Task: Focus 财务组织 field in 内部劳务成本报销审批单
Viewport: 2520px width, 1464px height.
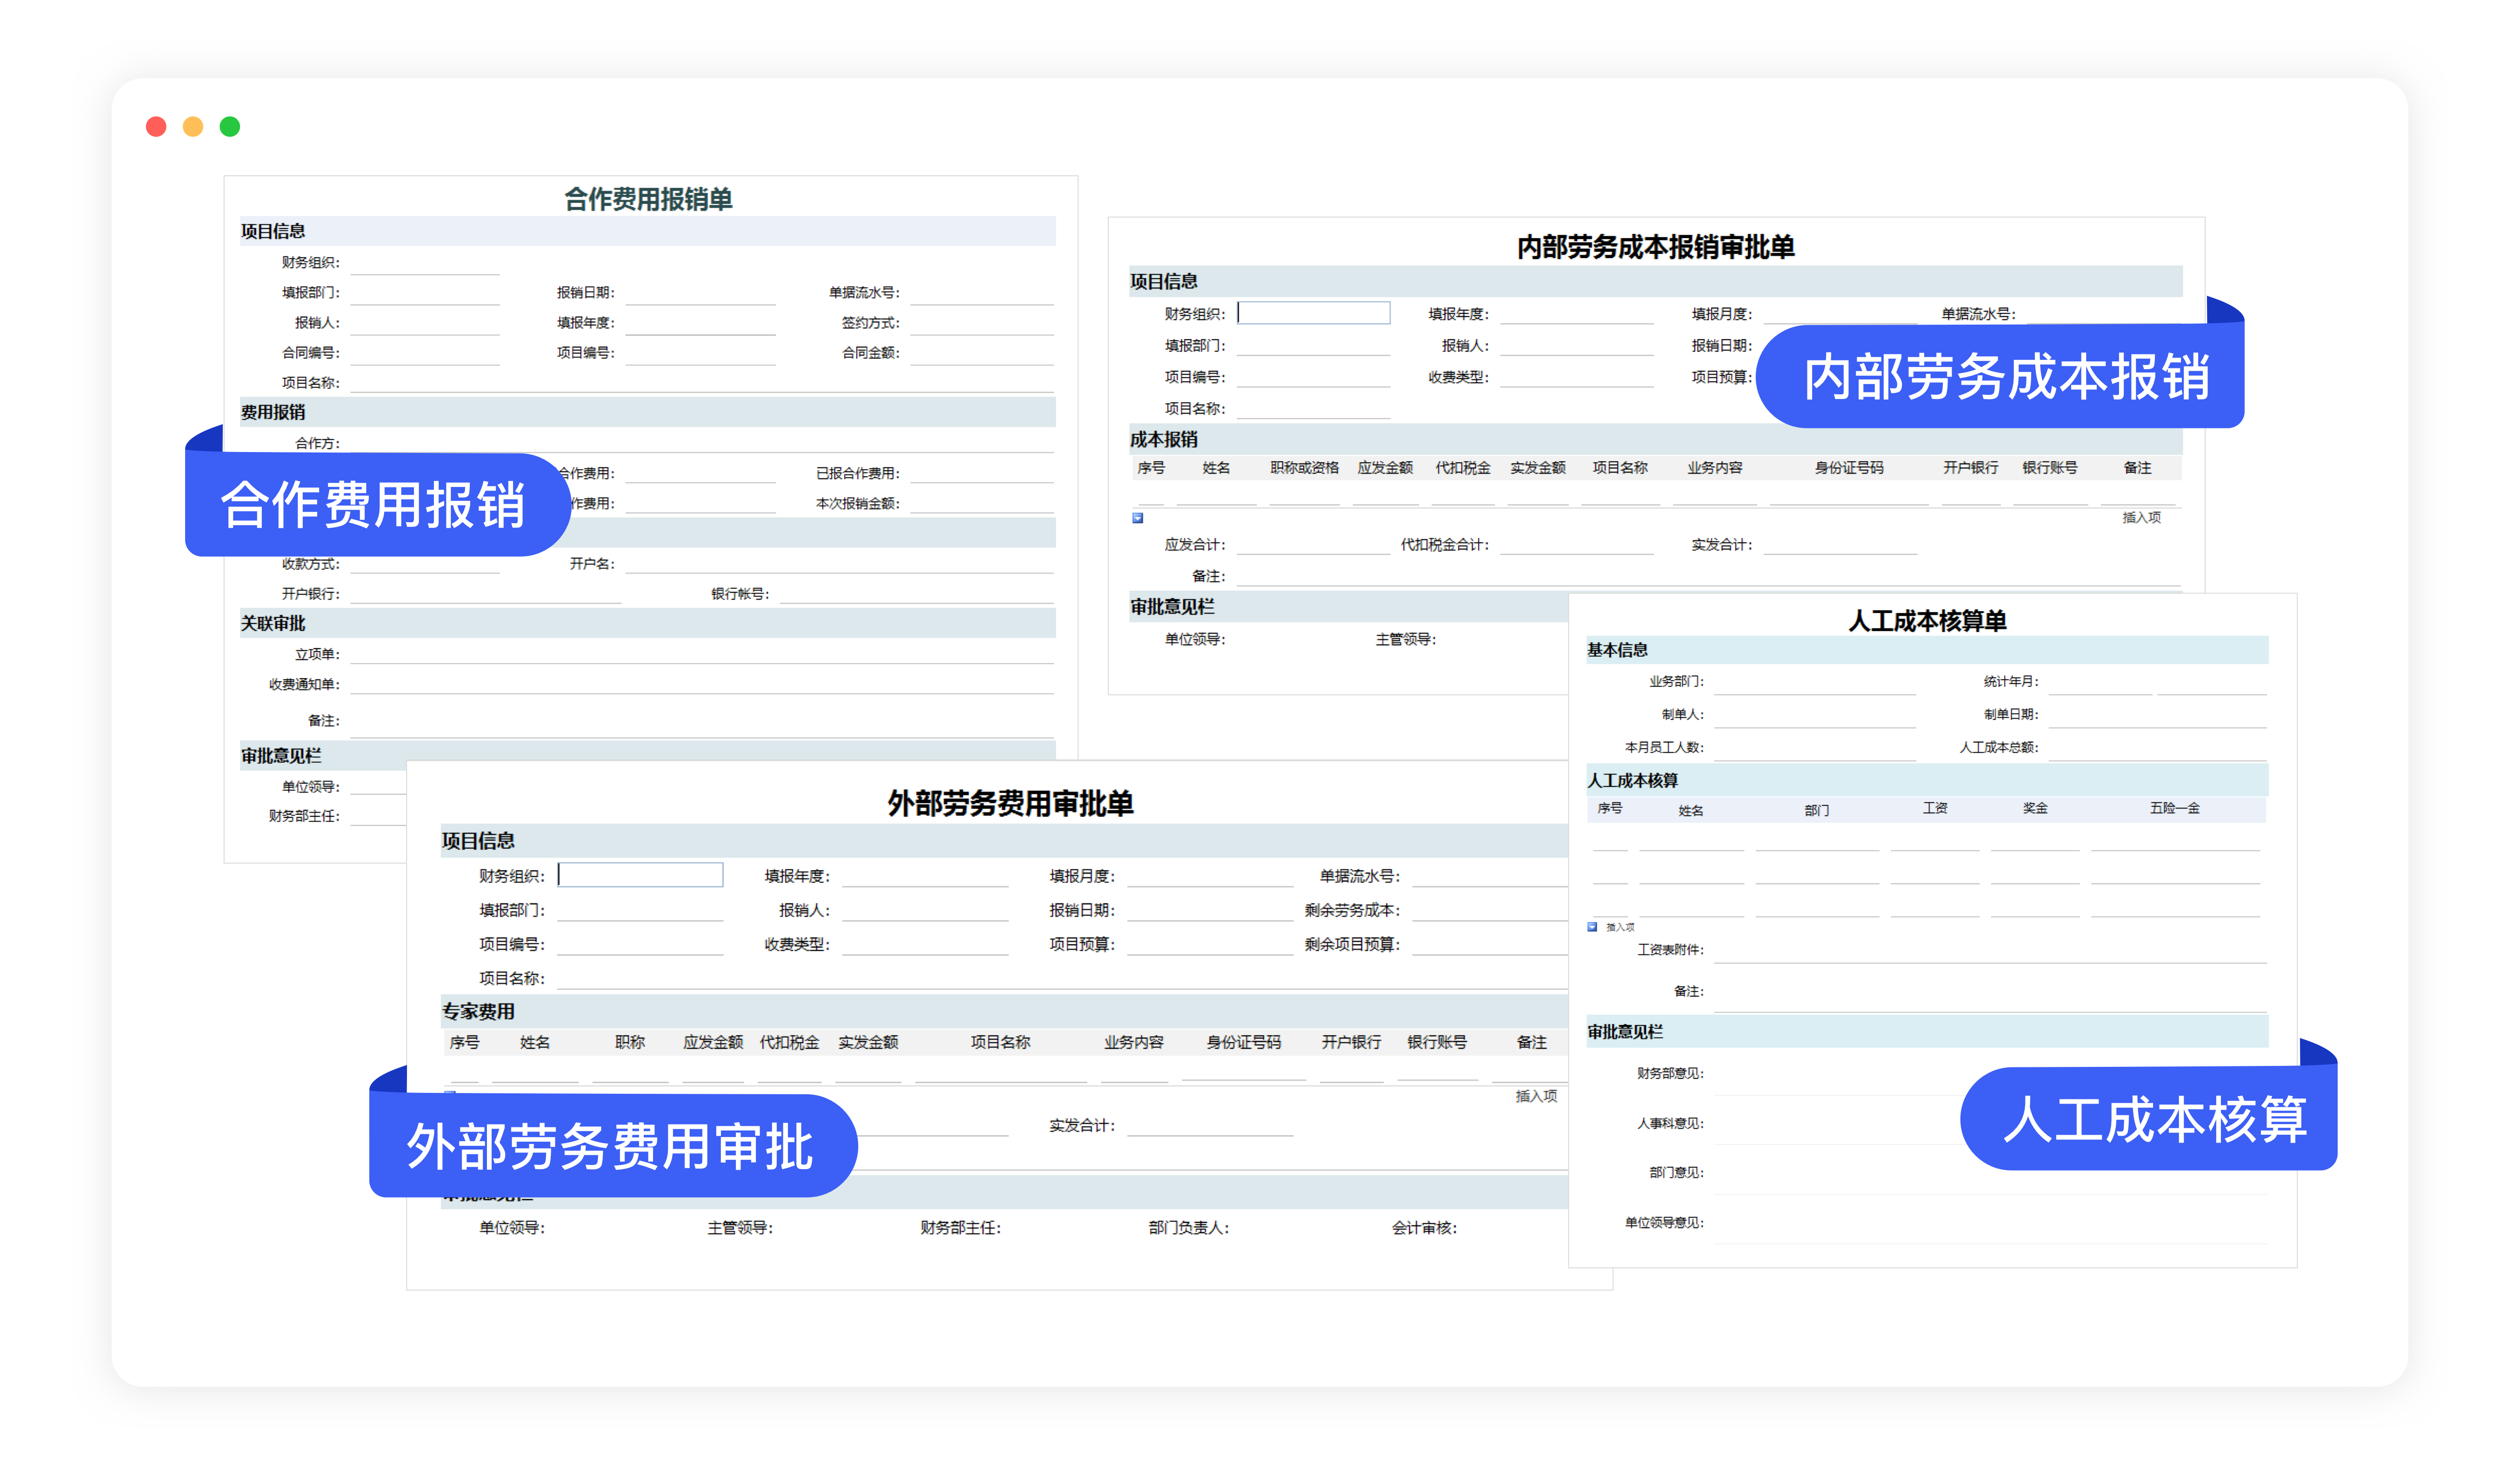Action: coord(1313,313)
